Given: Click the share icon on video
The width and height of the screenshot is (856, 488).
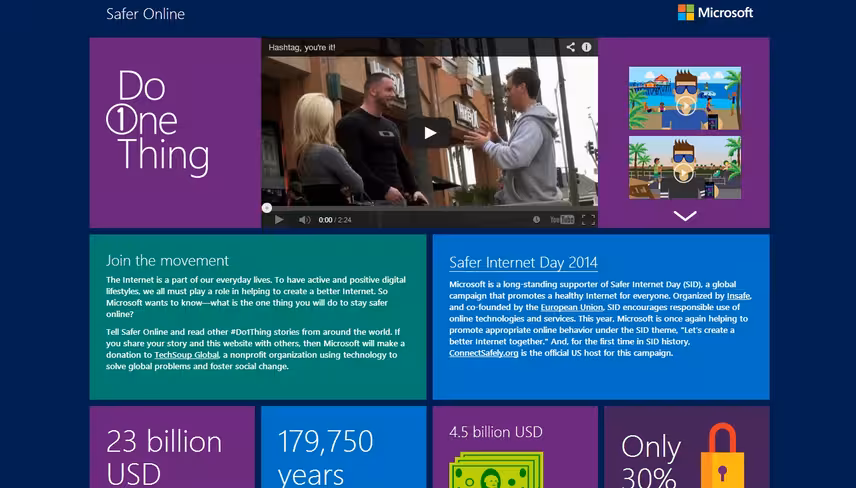Looking at the screenshot, I should tap(570, 47).
